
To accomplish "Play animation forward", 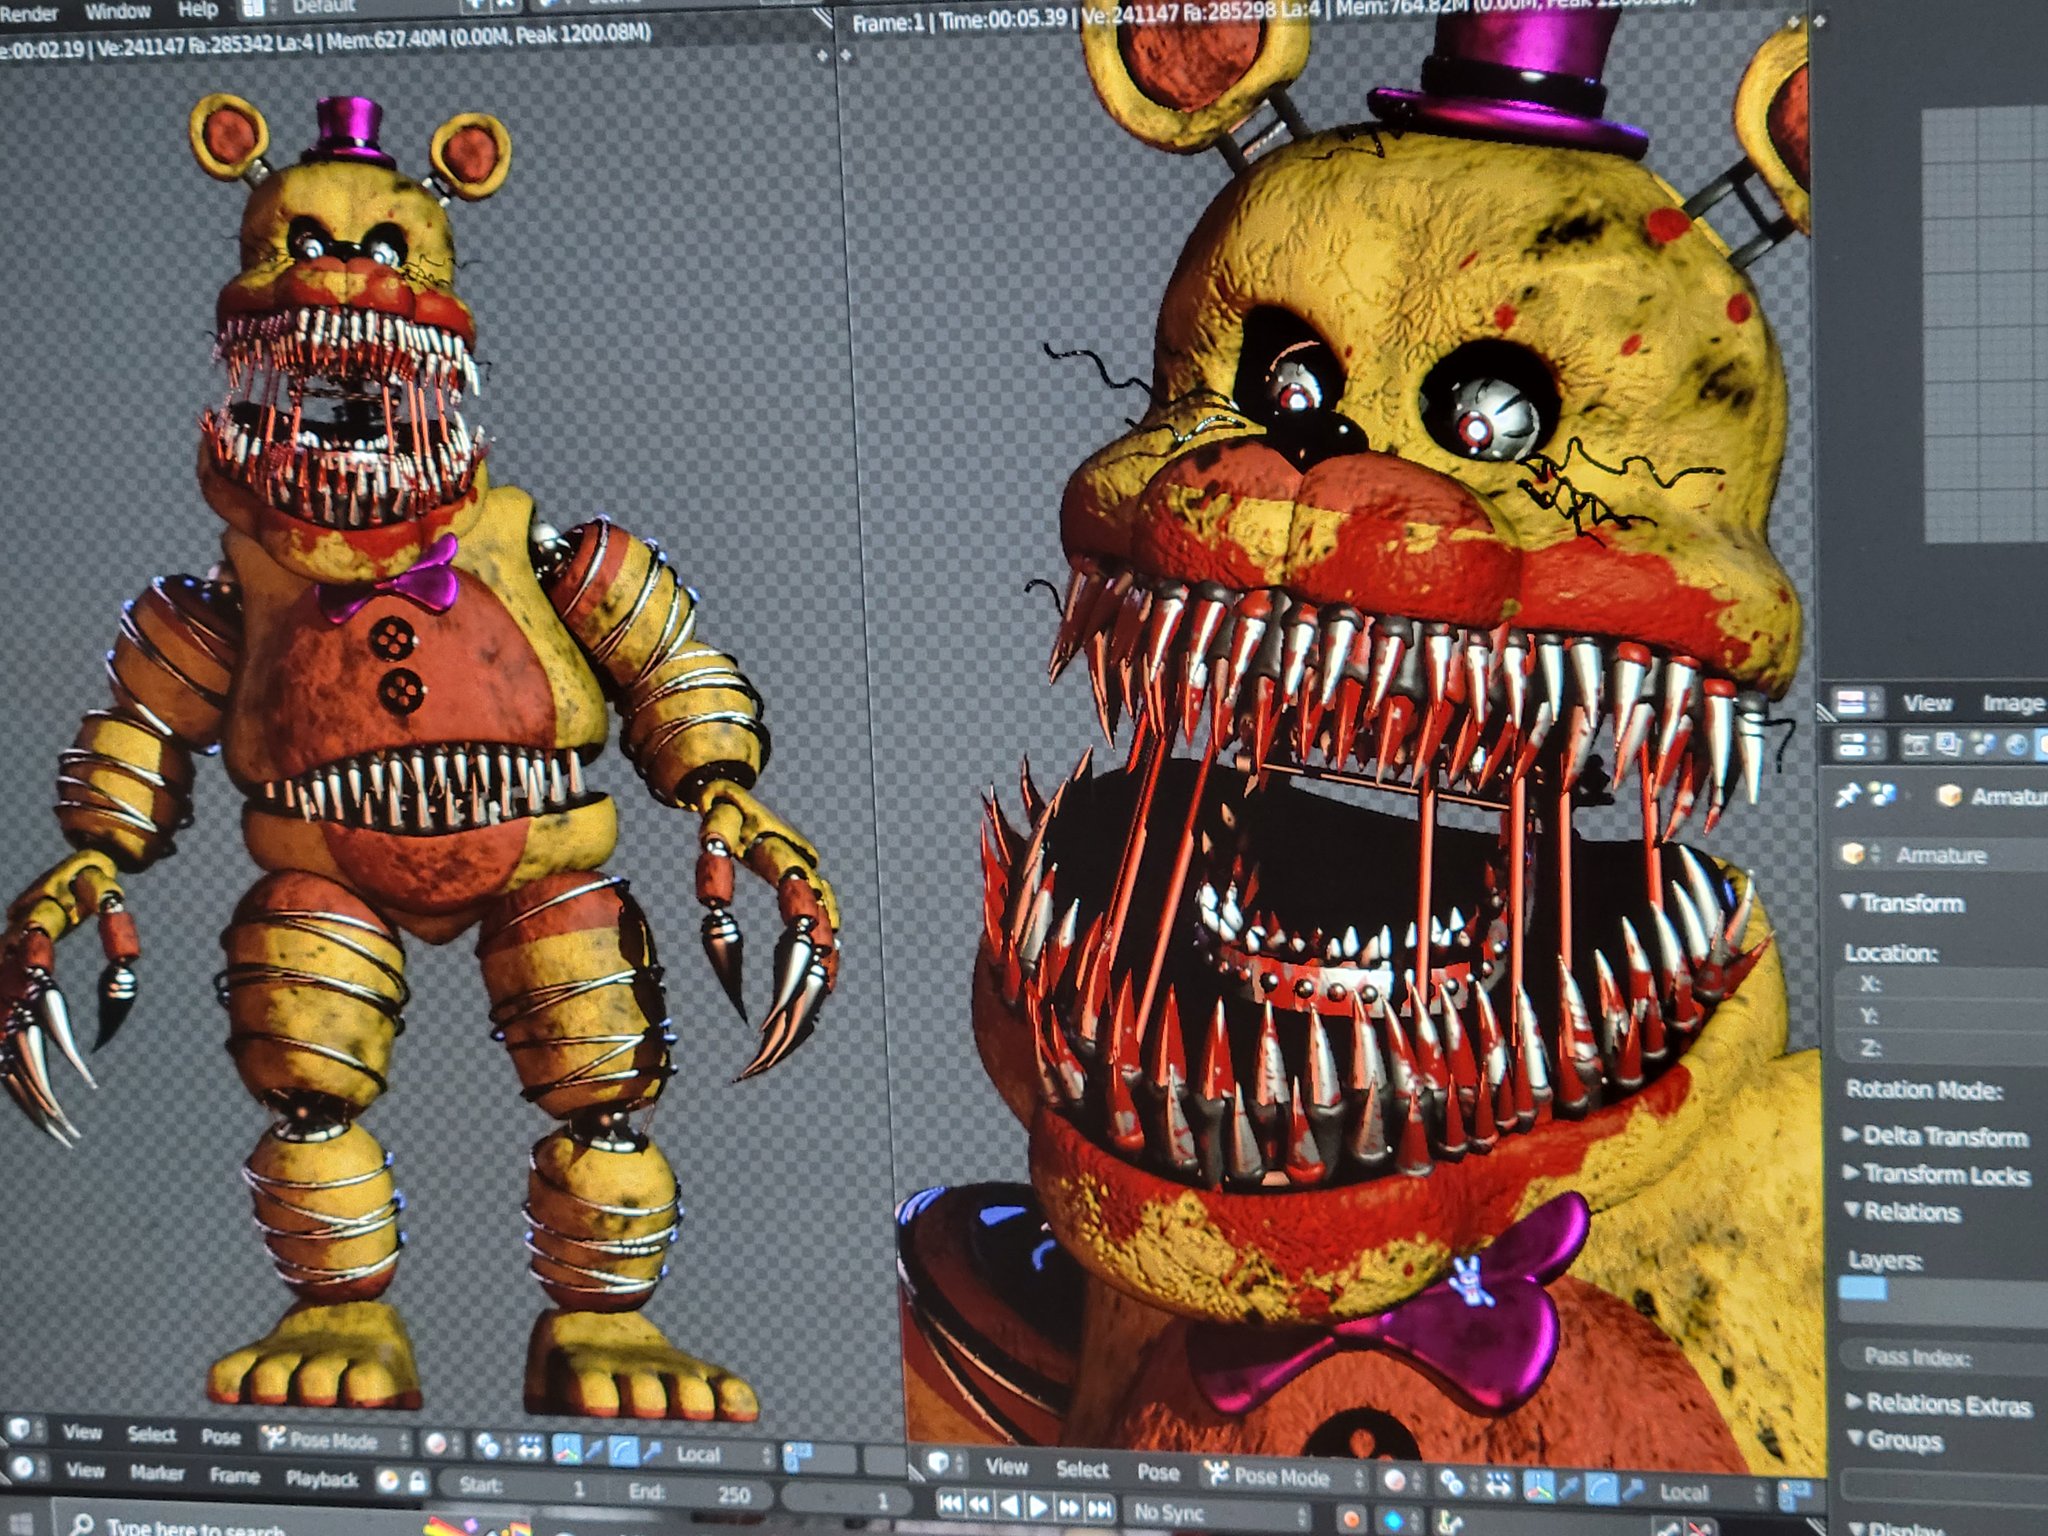I will [x=1038, y=1507].
